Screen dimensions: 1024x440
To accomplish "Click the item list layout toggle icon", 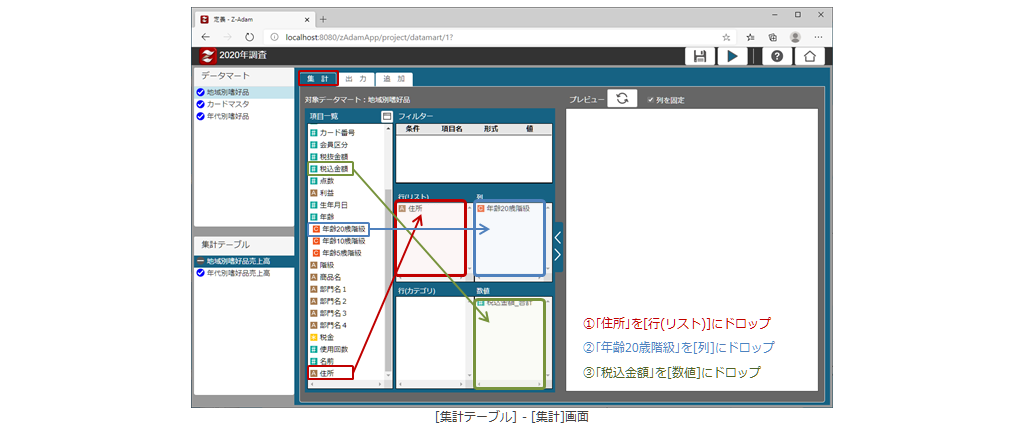I will [386, 116].
